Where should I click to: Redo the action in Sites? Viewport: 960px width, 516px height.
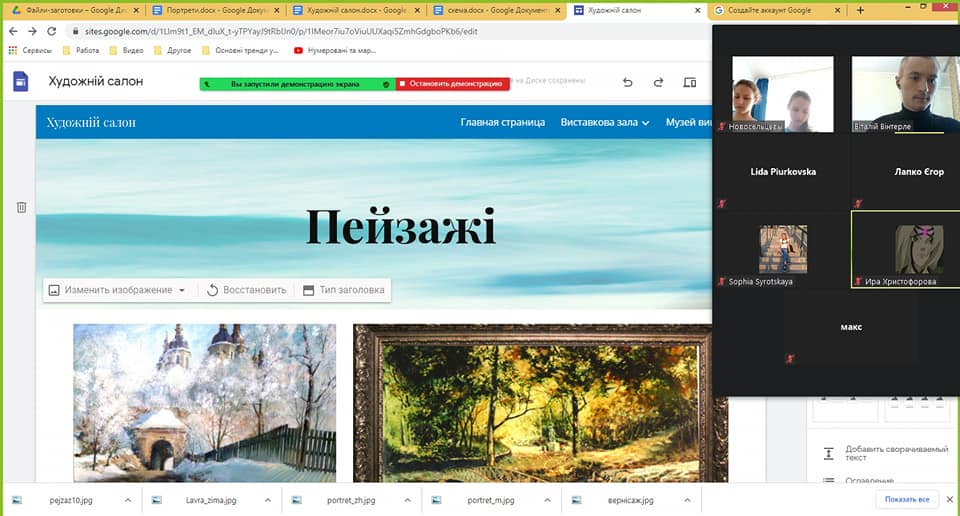658,82
